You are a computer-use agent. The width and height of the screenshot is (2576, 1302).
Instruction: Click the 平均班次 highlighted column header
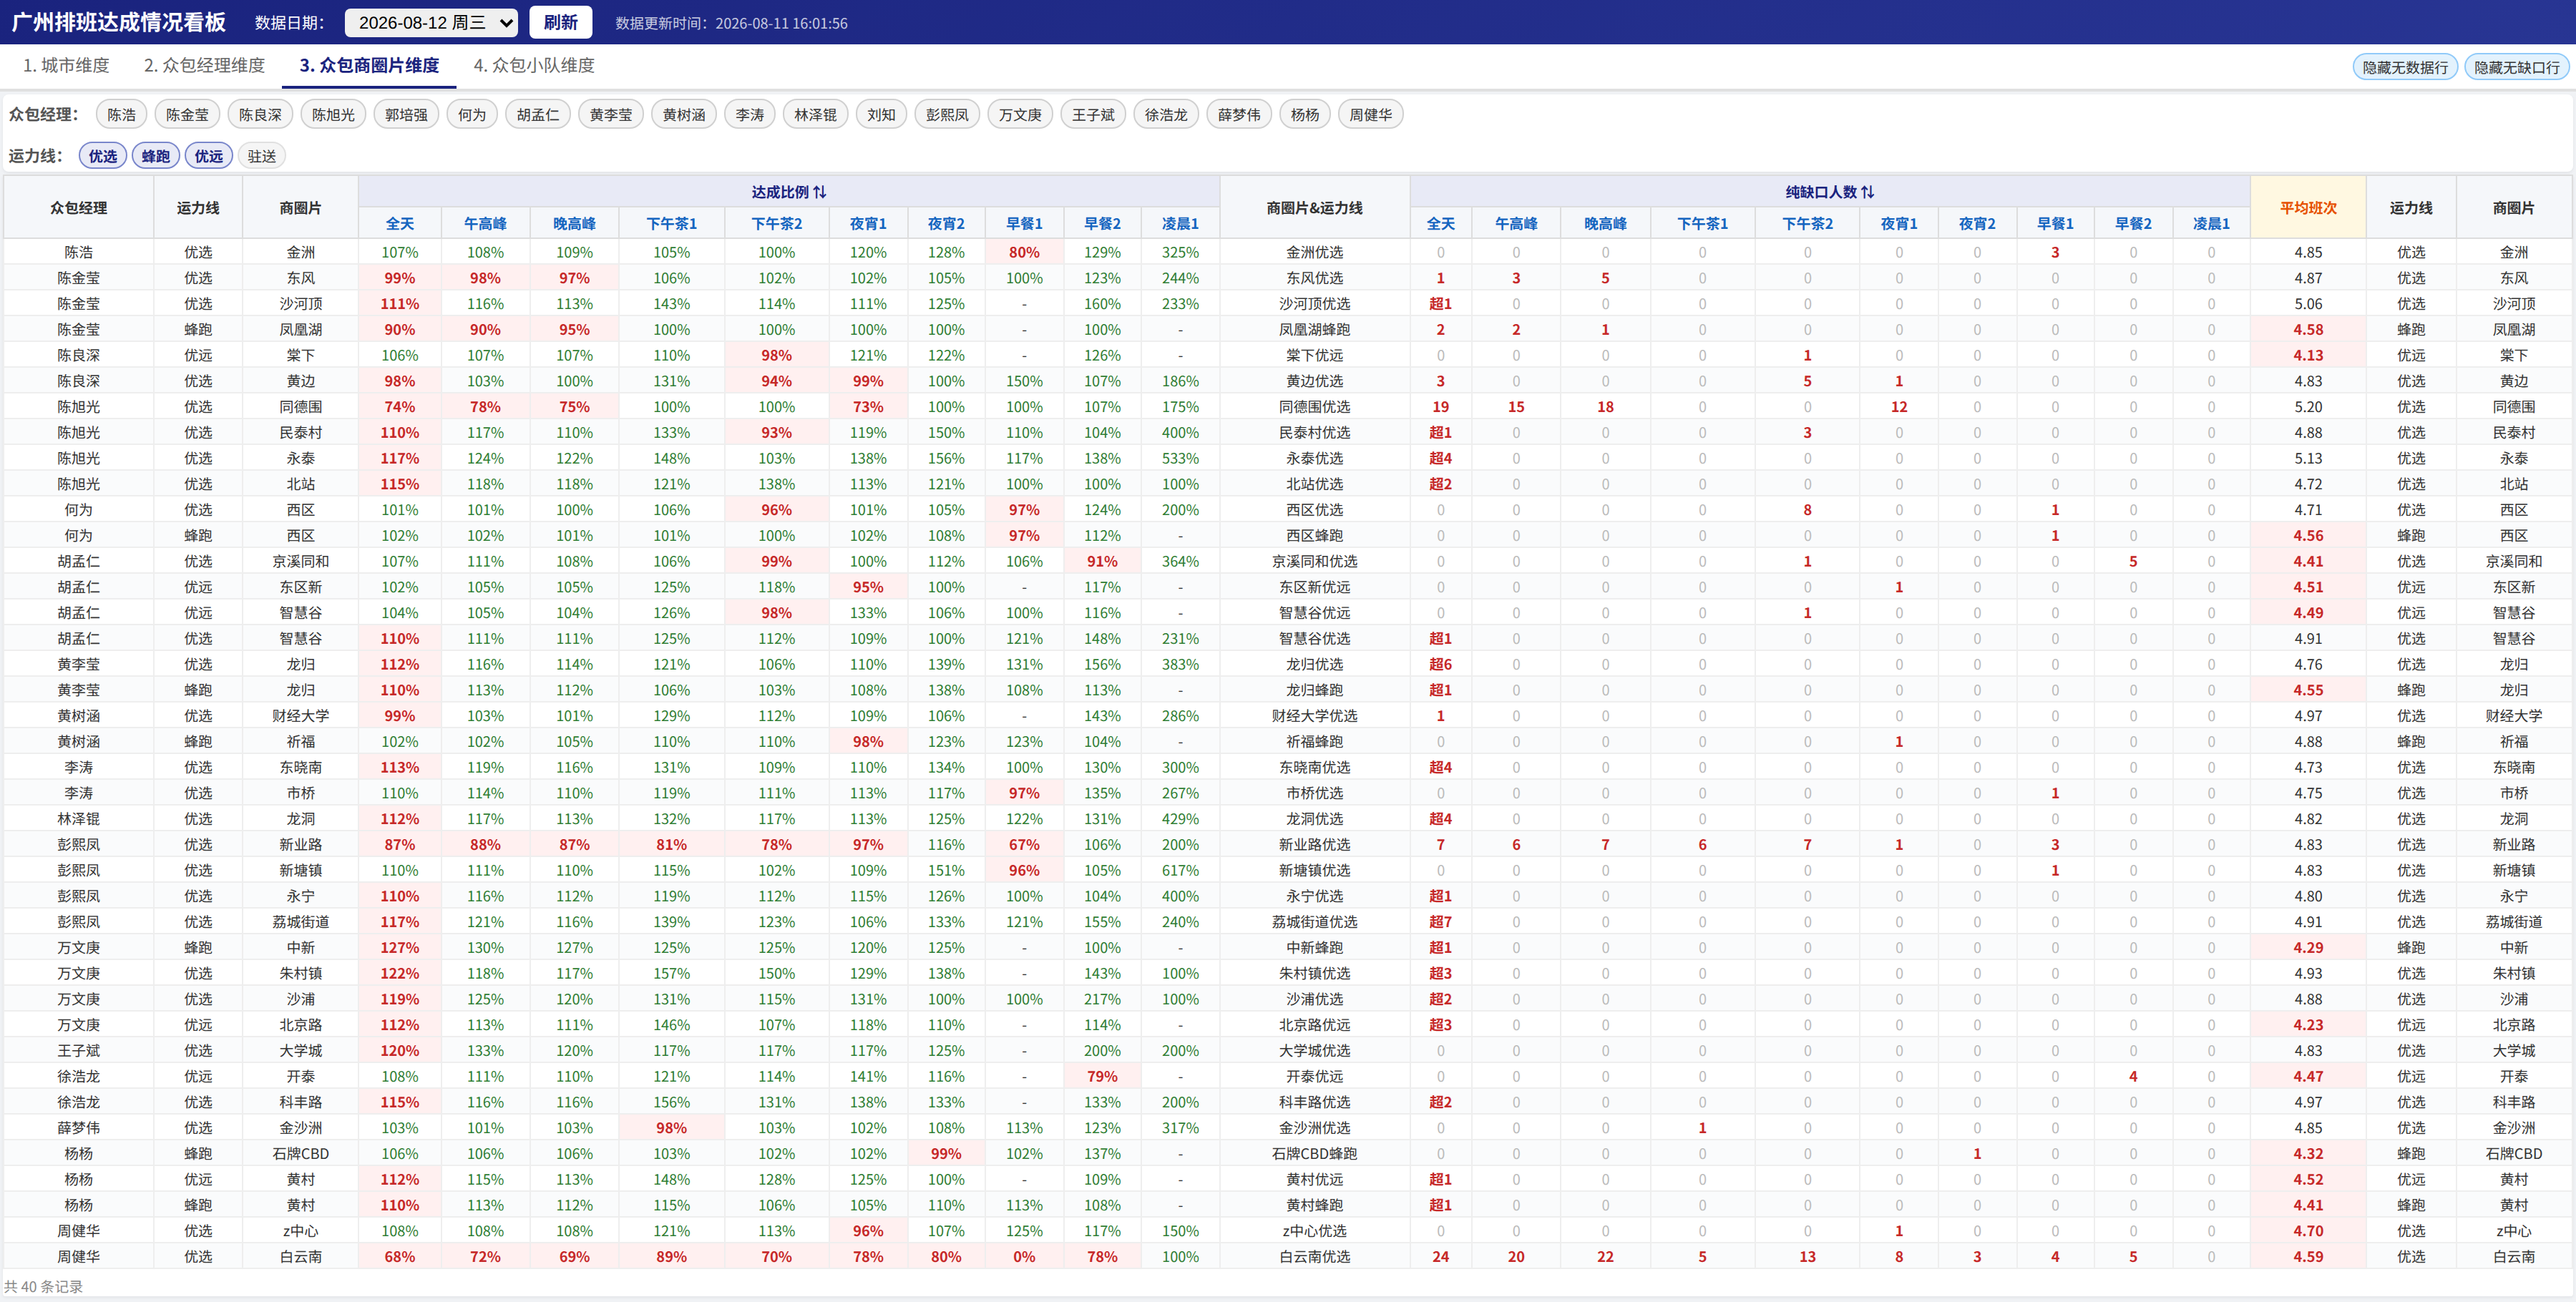(2308, 208)
